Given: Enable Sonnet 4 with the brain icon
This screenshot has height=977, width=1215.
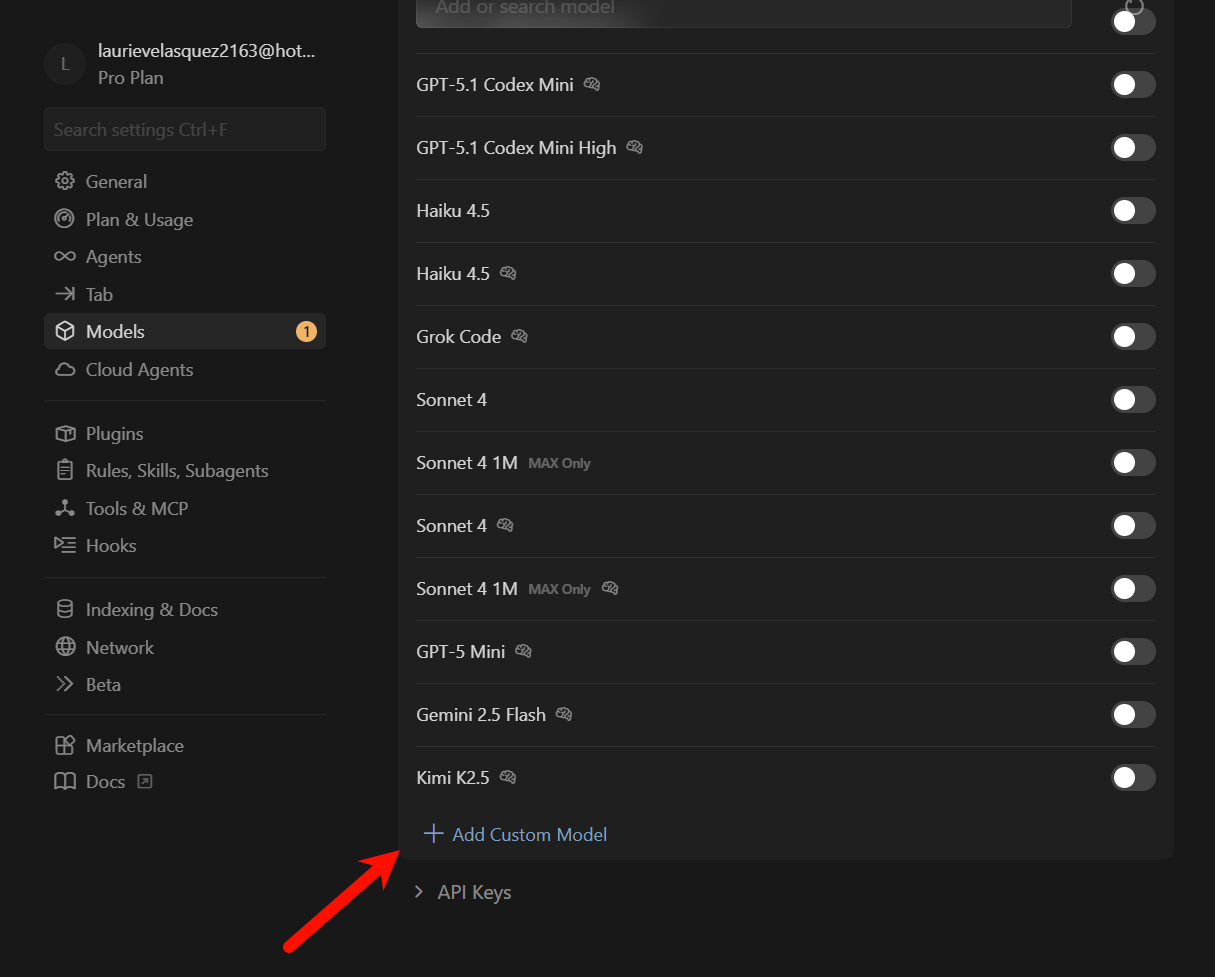Looking at the screenshot, I should click(1133, 526).
